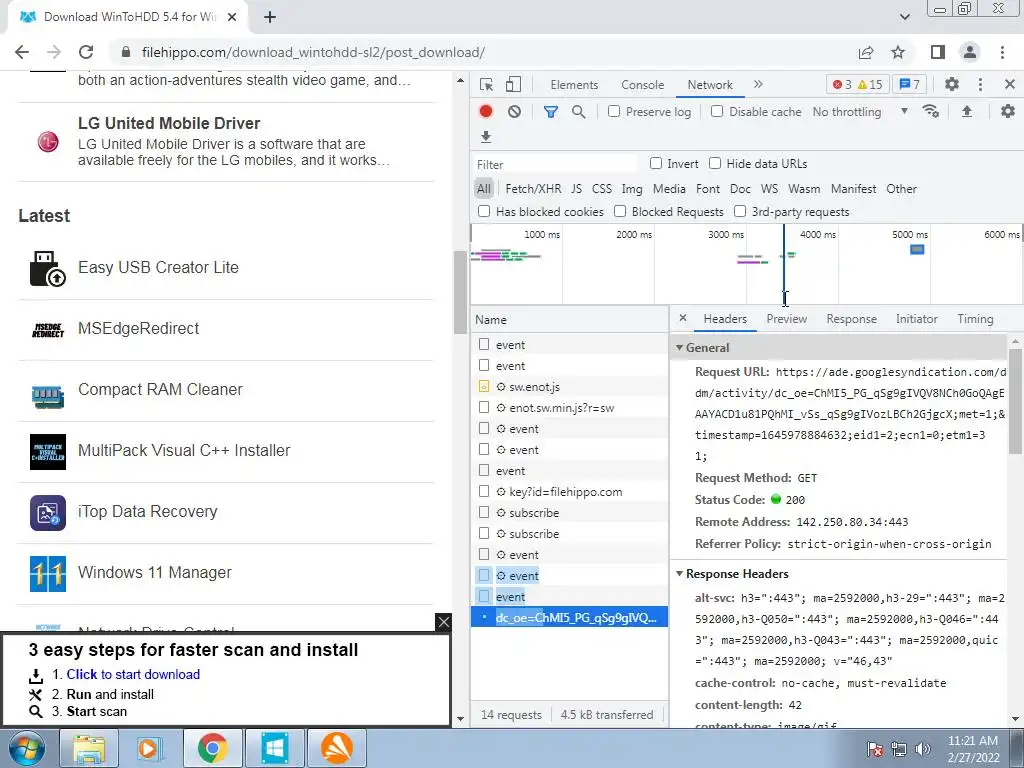Open a new browser tab

pyautogui.click(x=270, y=17)
